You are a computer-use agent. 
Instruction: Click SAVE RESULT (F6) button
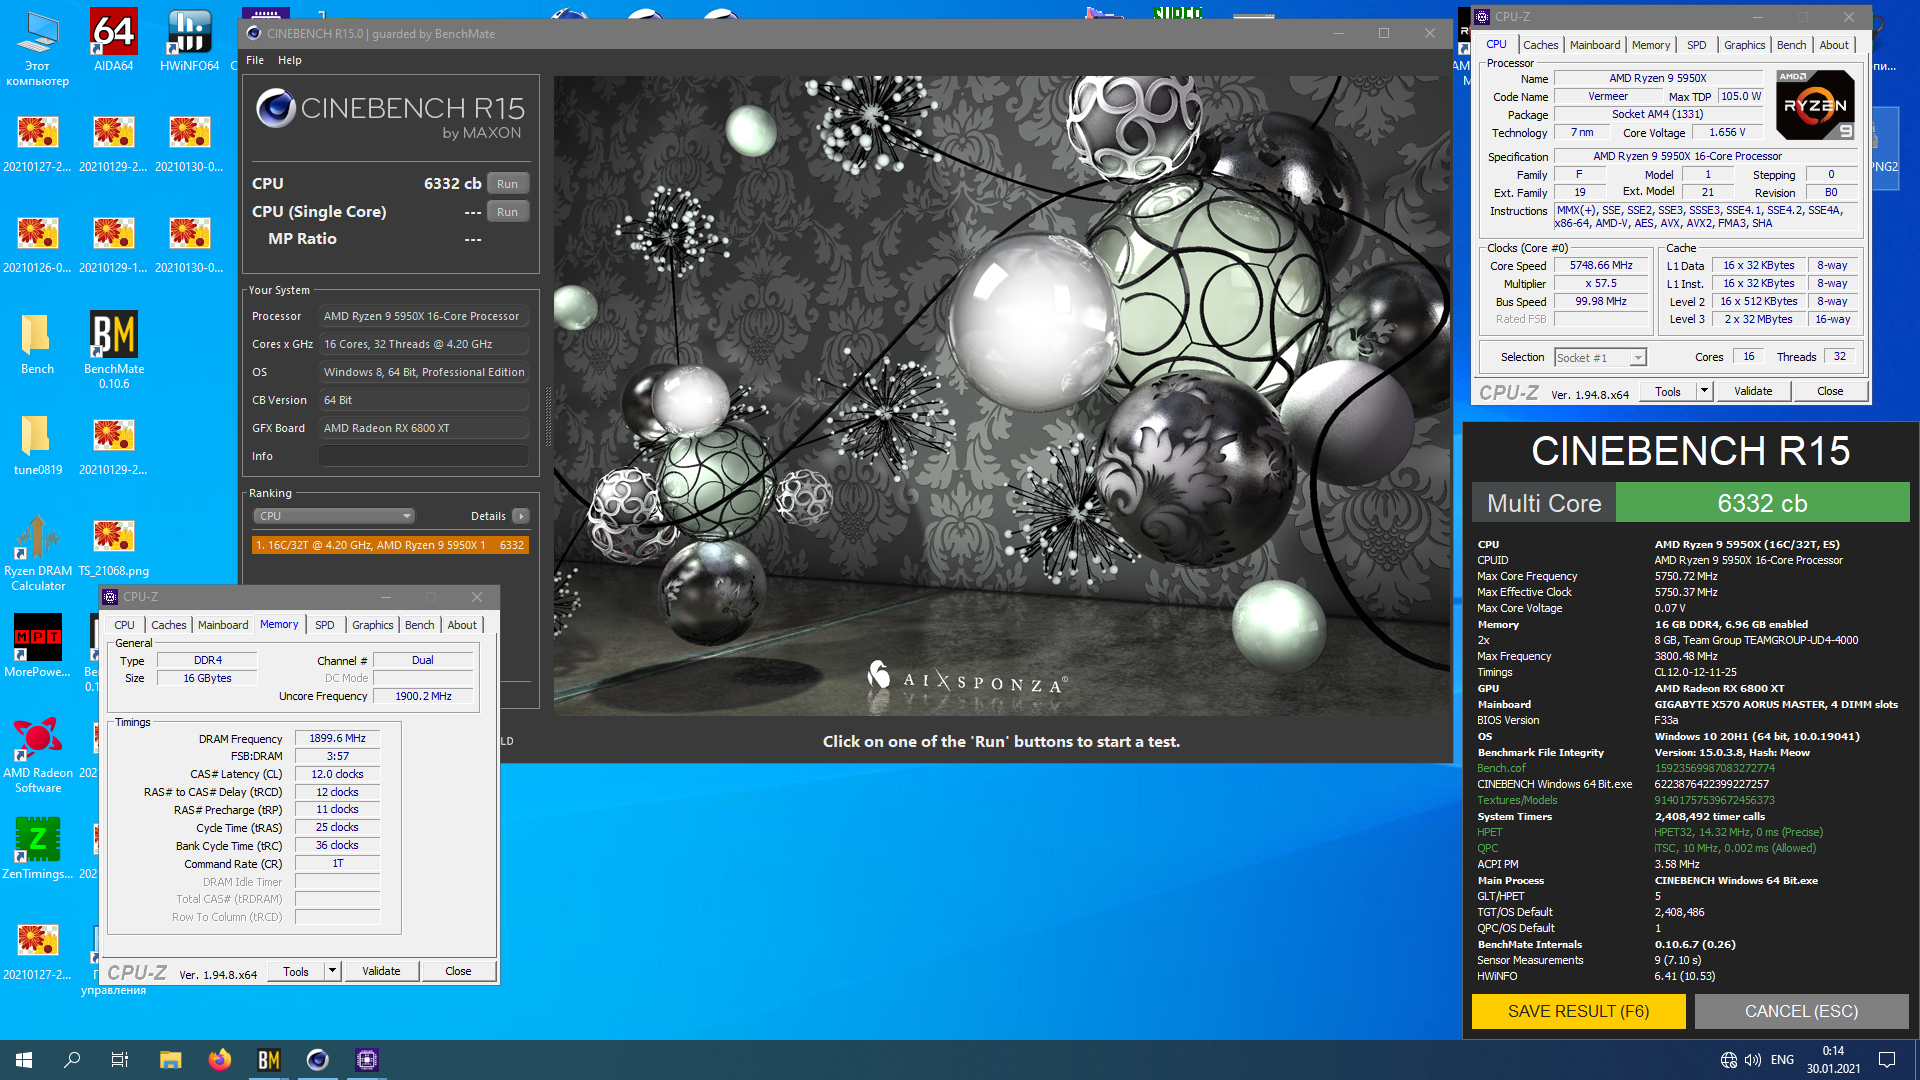pos(1578,1011)
